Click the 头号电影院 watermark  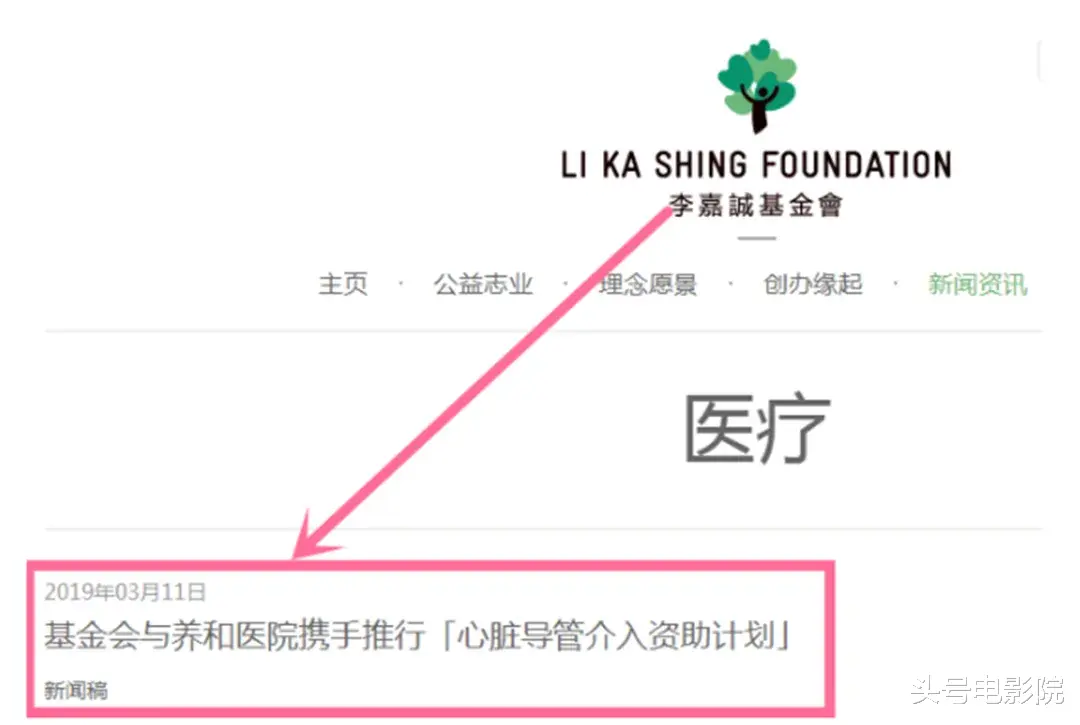click(x=988, y=691)
